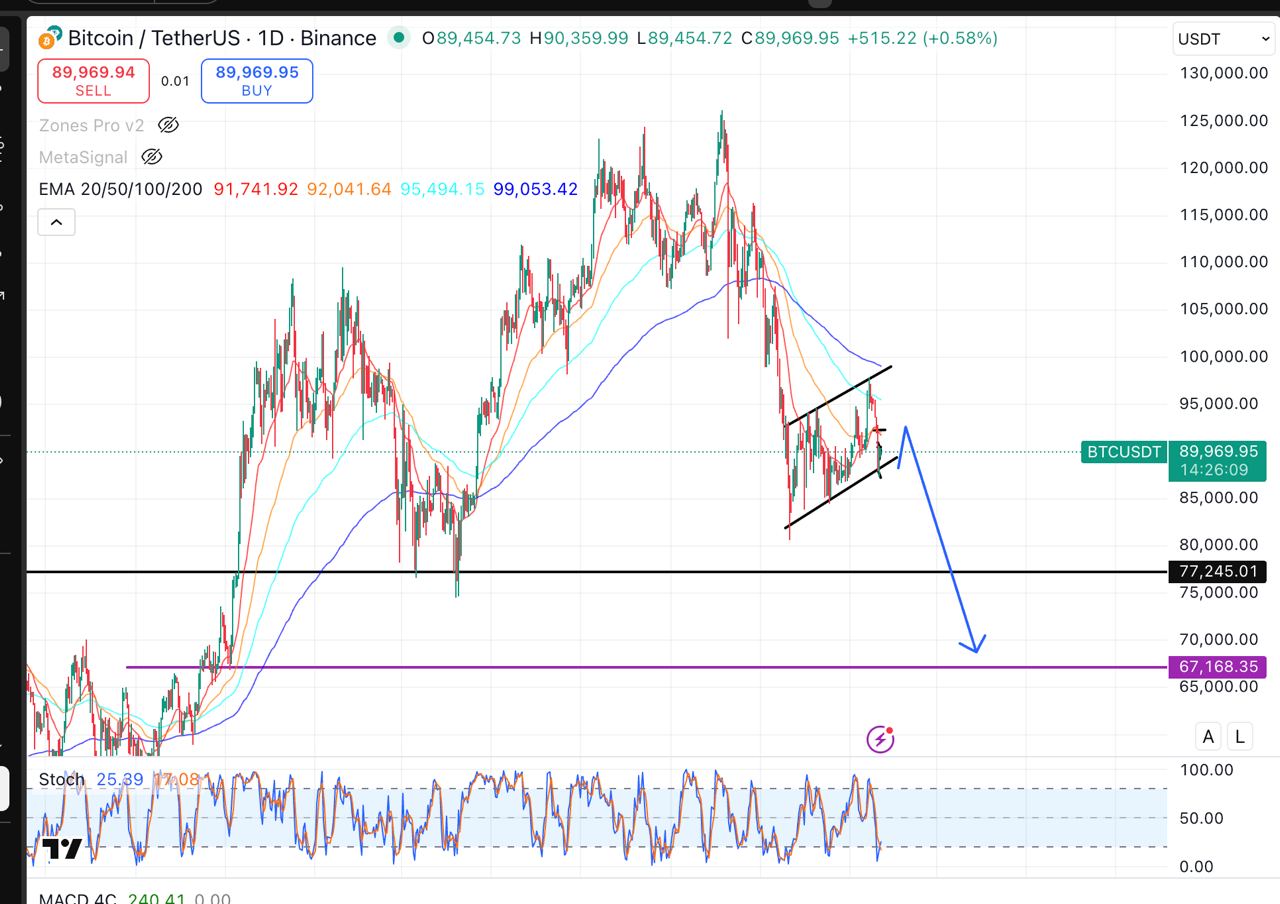Viewport: 1280px width, 904px height.
Task: Select the Stoch indicator legend
Action: pos(61,779)
